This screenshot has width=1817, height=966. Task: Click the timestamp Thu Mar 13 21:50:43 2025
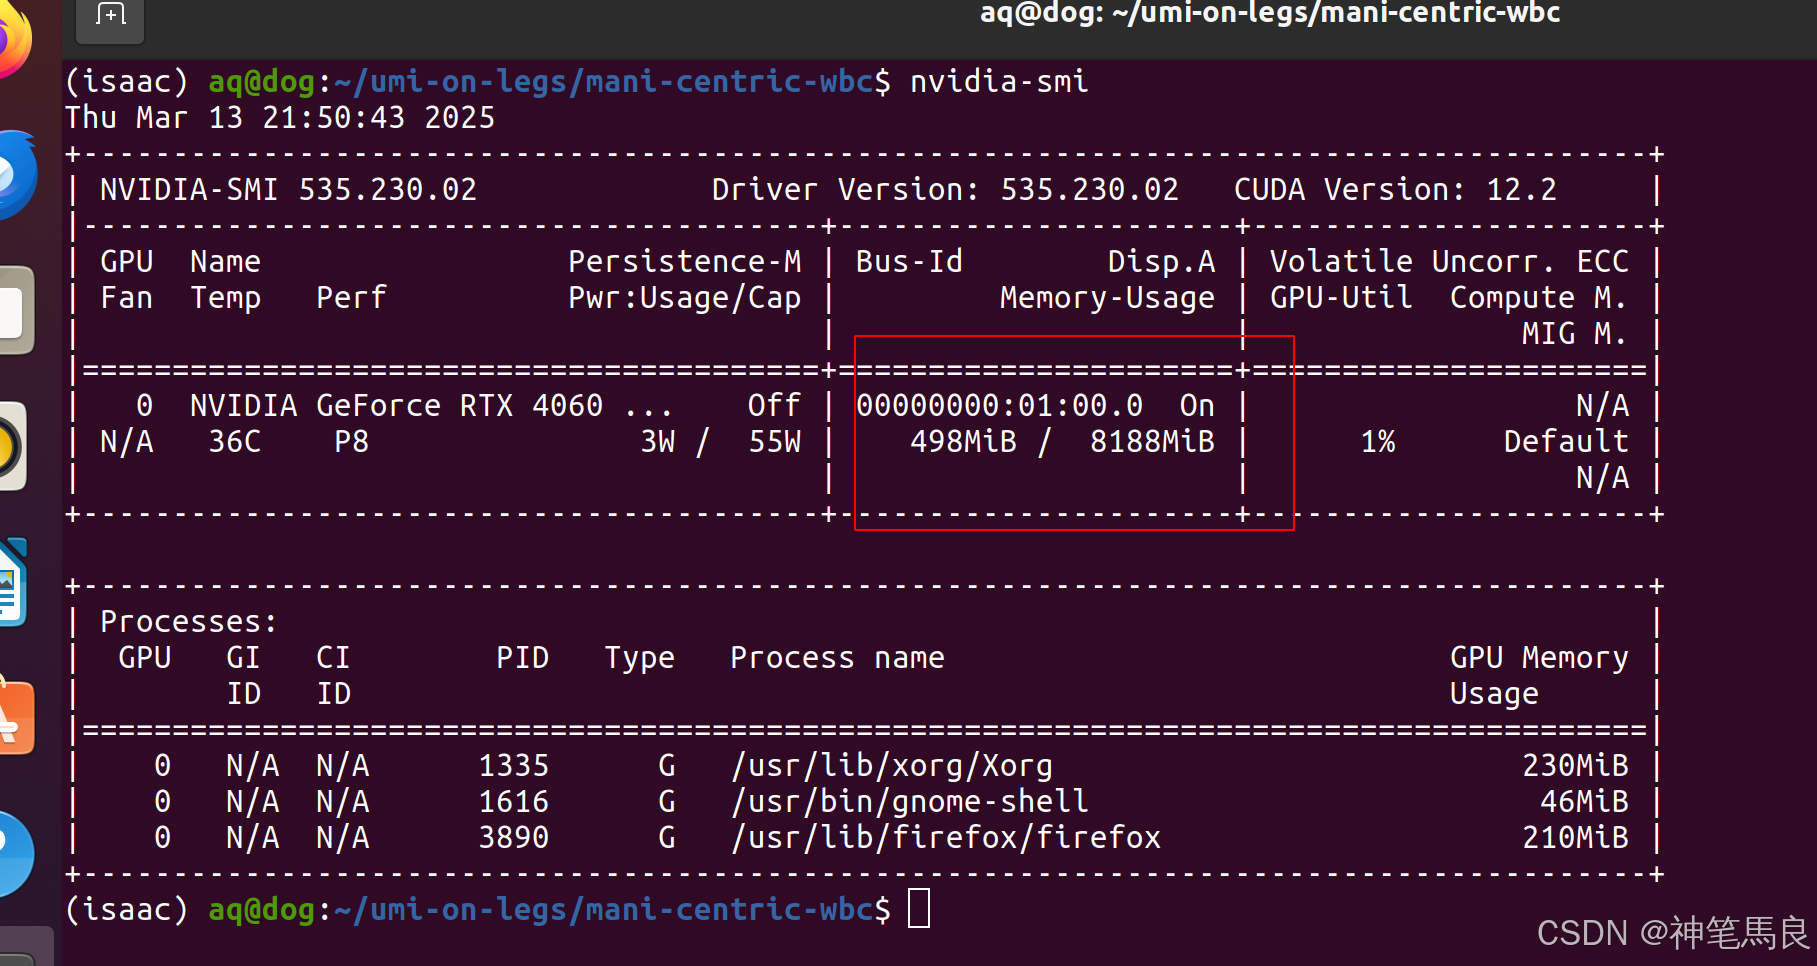pos(280,118)
